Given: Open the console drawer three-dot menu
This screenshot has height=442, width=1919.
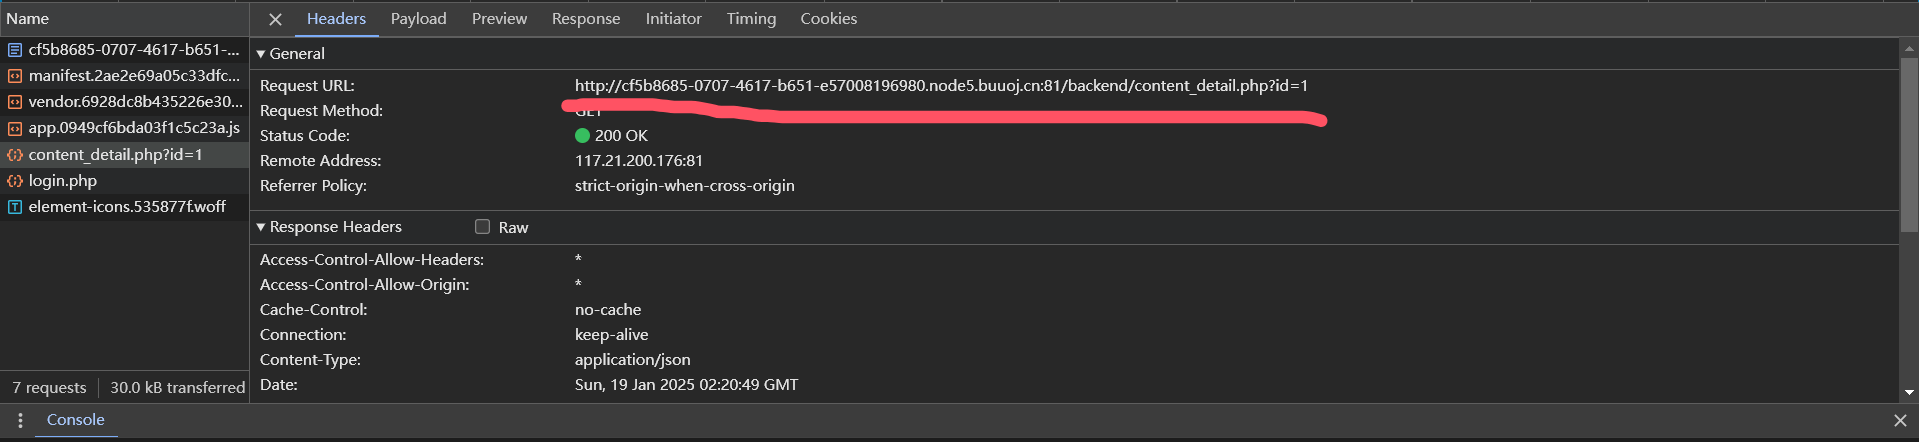Looking at the screenshot, I should 20,421.
